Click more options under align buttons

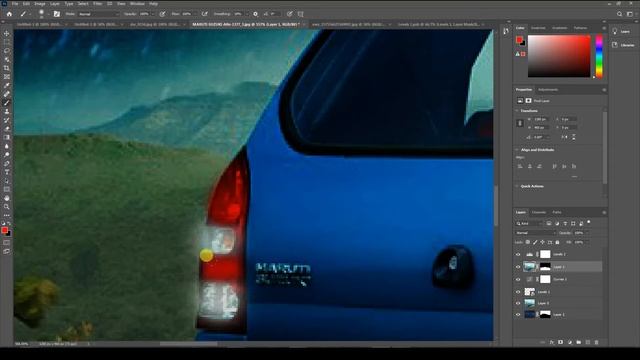574,177
